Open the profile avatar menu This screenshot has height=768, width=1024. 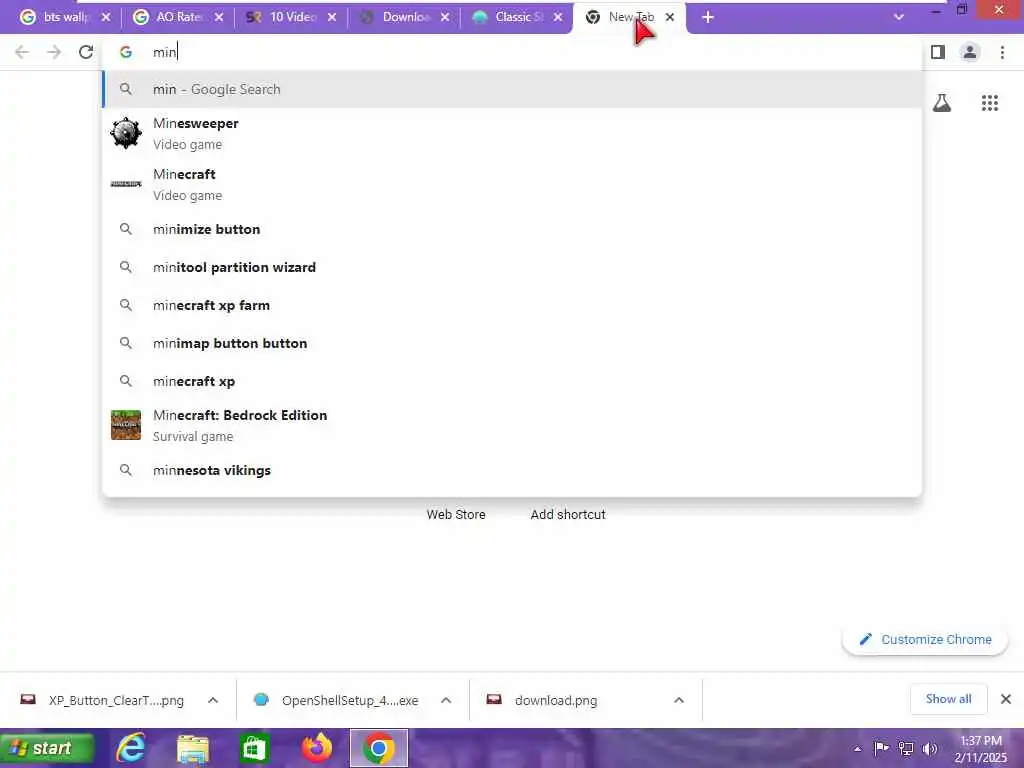coord(970,52)
